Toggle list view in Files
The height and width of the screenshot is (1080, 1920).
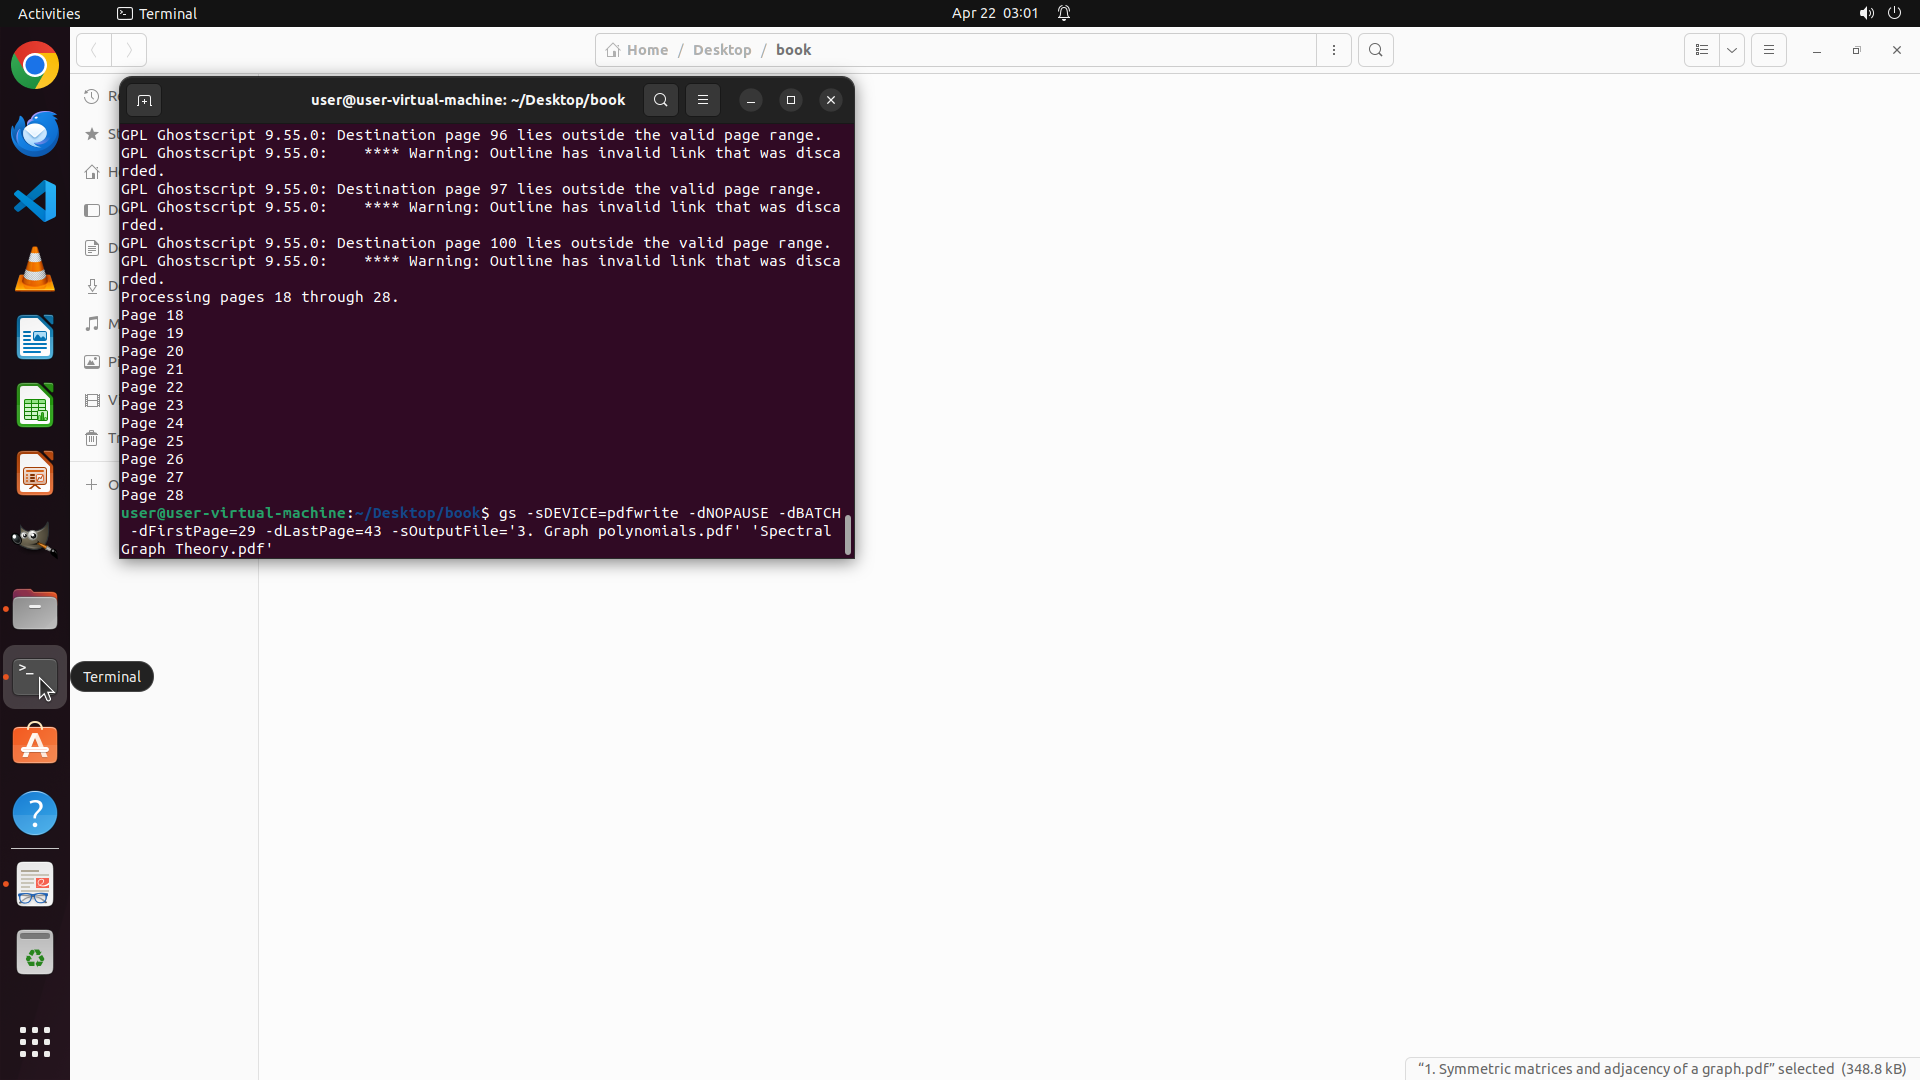(x=1701, y=50)
